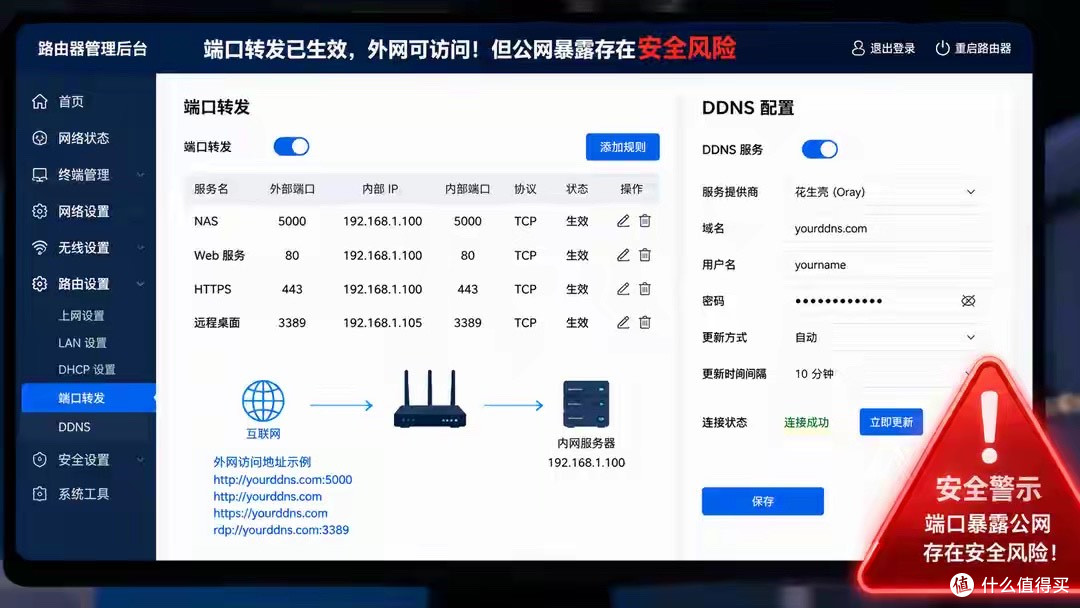Click the user icon next to 退出登录
The image size is (1080, 608).
click(858, 48)
